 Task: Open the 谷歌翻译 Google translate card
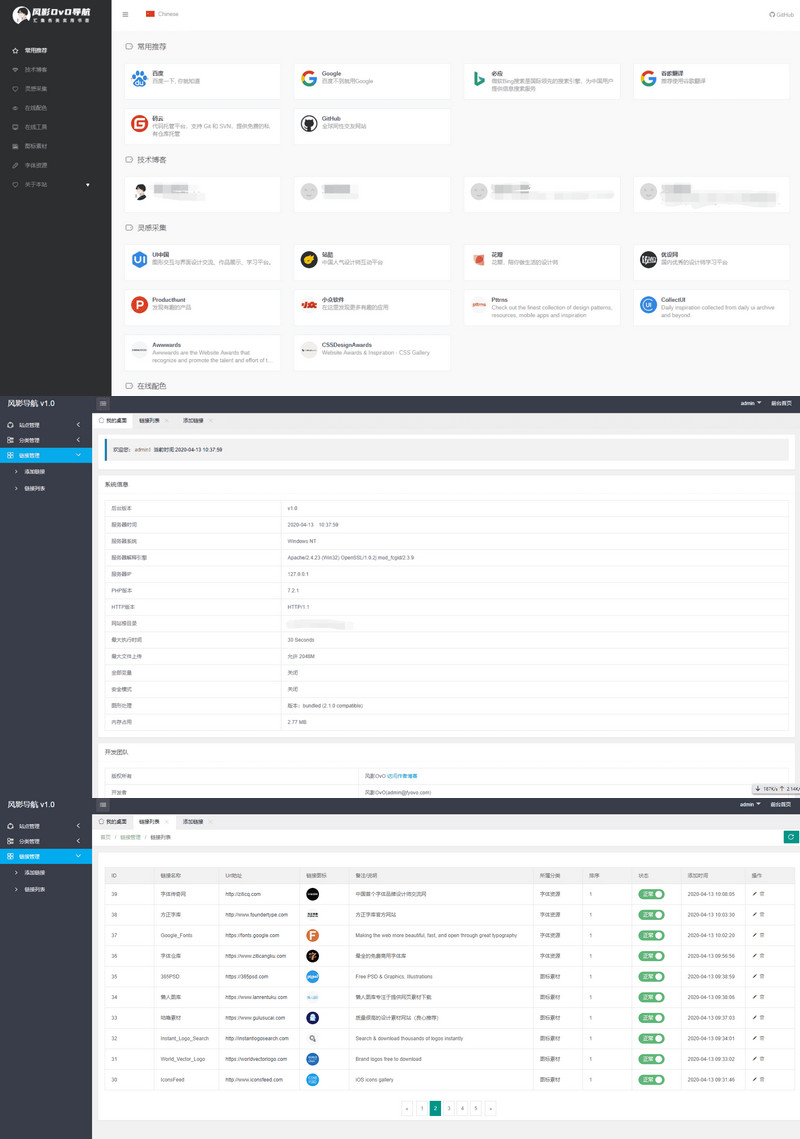711,81
